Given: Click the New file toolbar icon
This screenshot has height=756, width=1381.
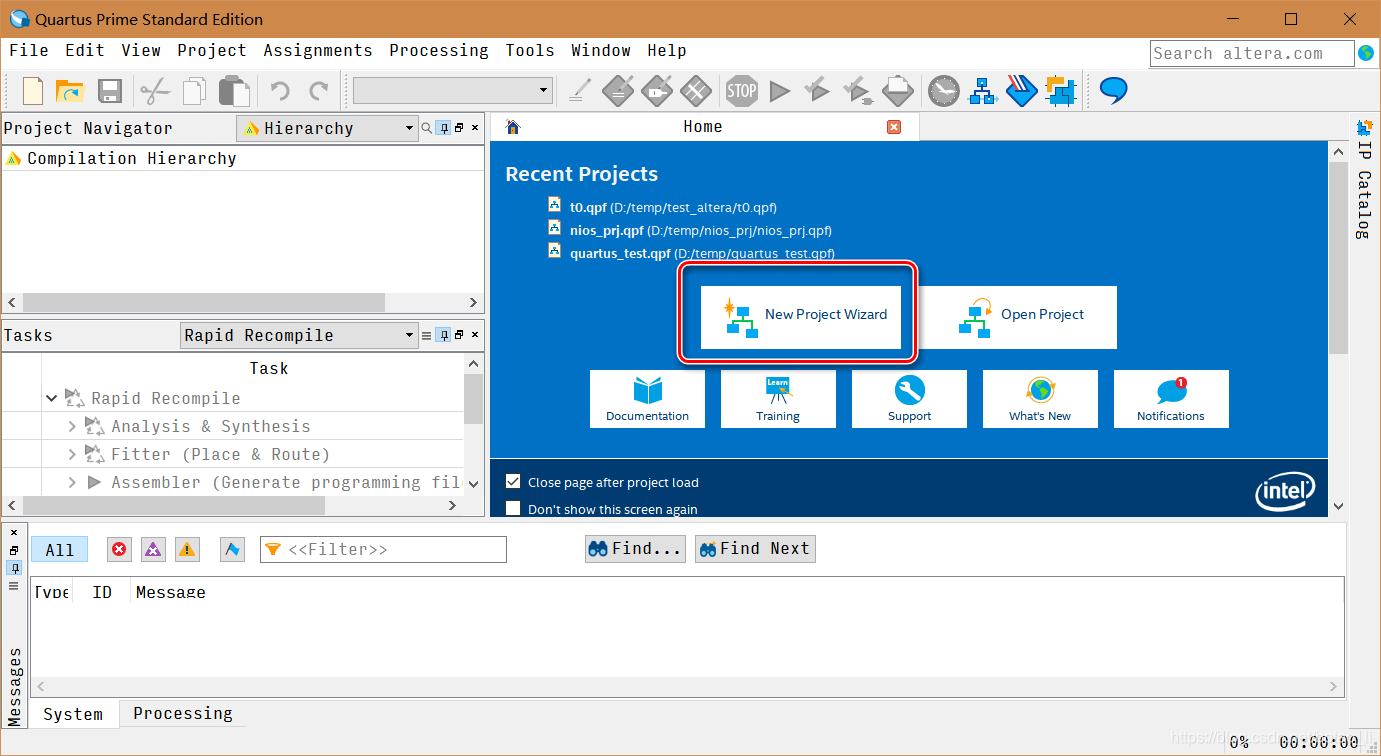Looking at the screenshot, I should [x=33, y=92].
